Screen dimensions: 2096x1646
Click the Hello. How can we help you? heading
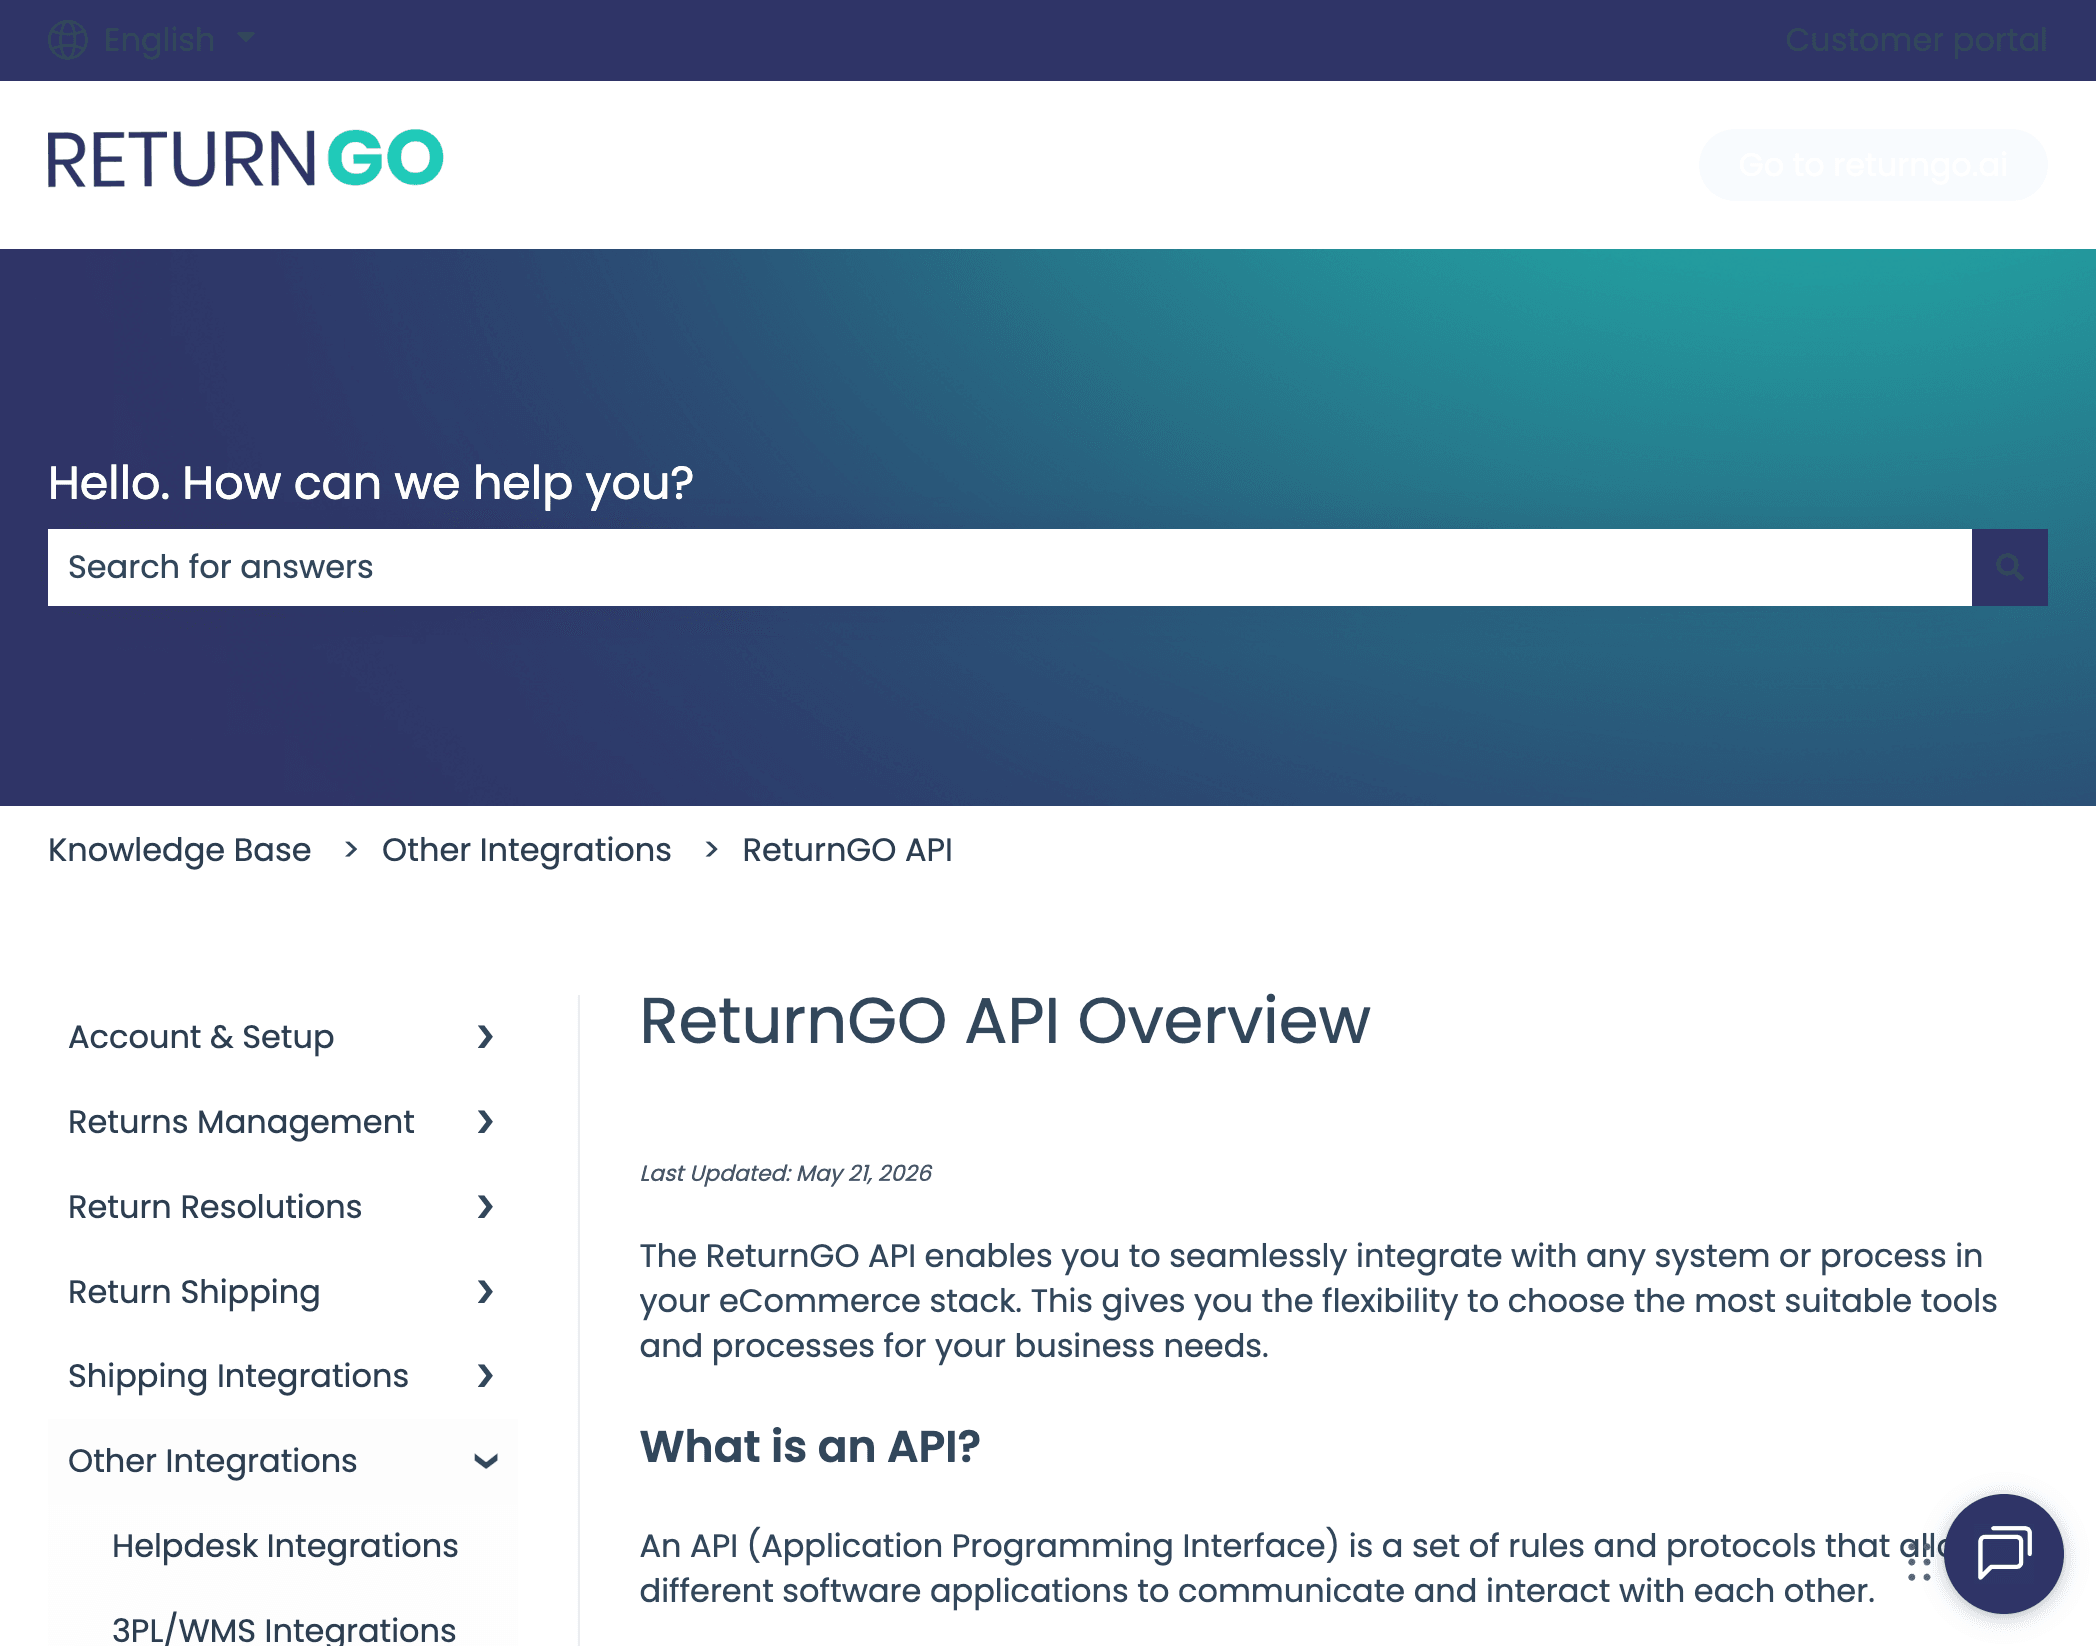(371, 484)
